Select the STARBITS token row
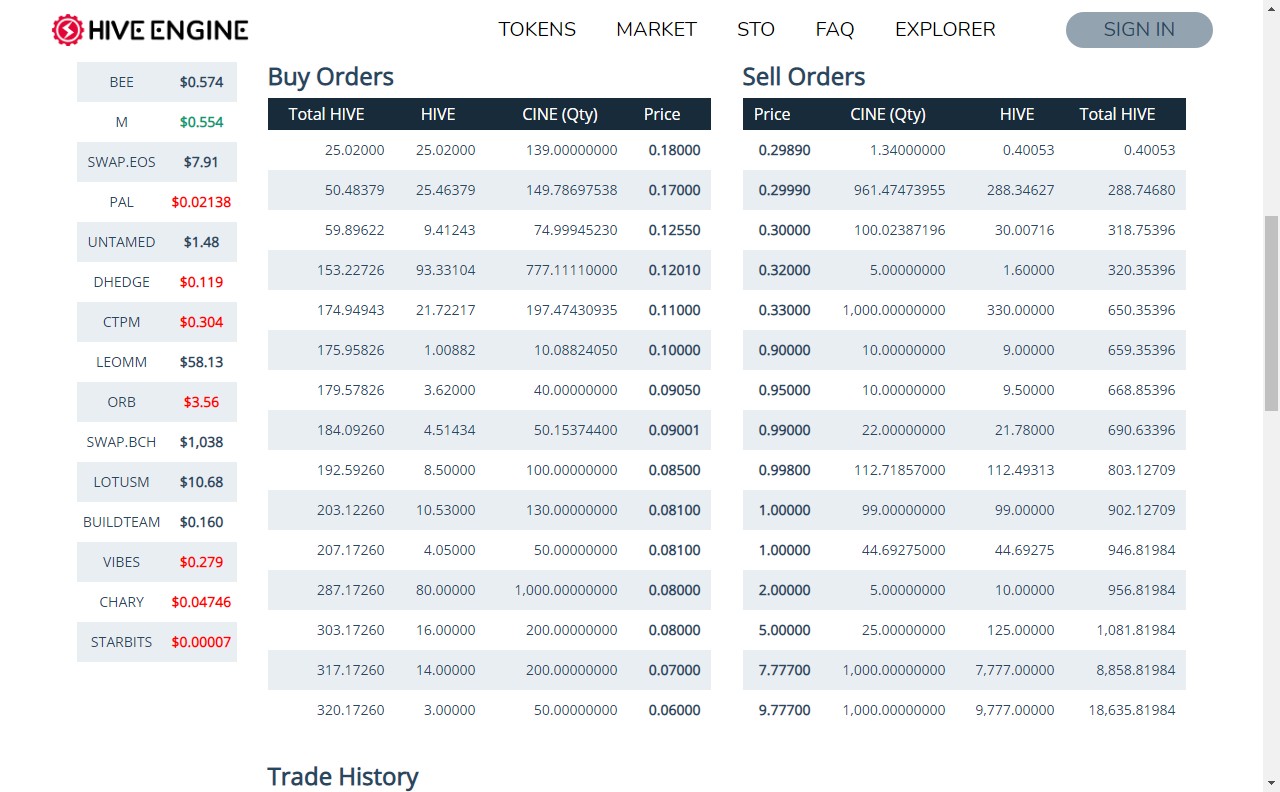This screenshot has width=1280, height=792. point(157,642)
